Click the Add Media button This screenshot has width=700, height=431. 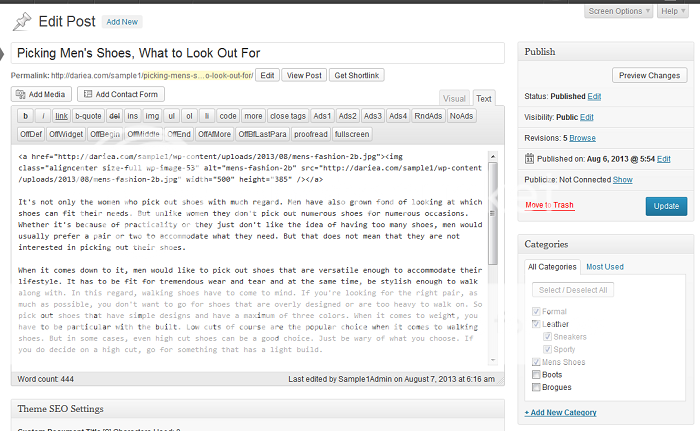(41, 95)
